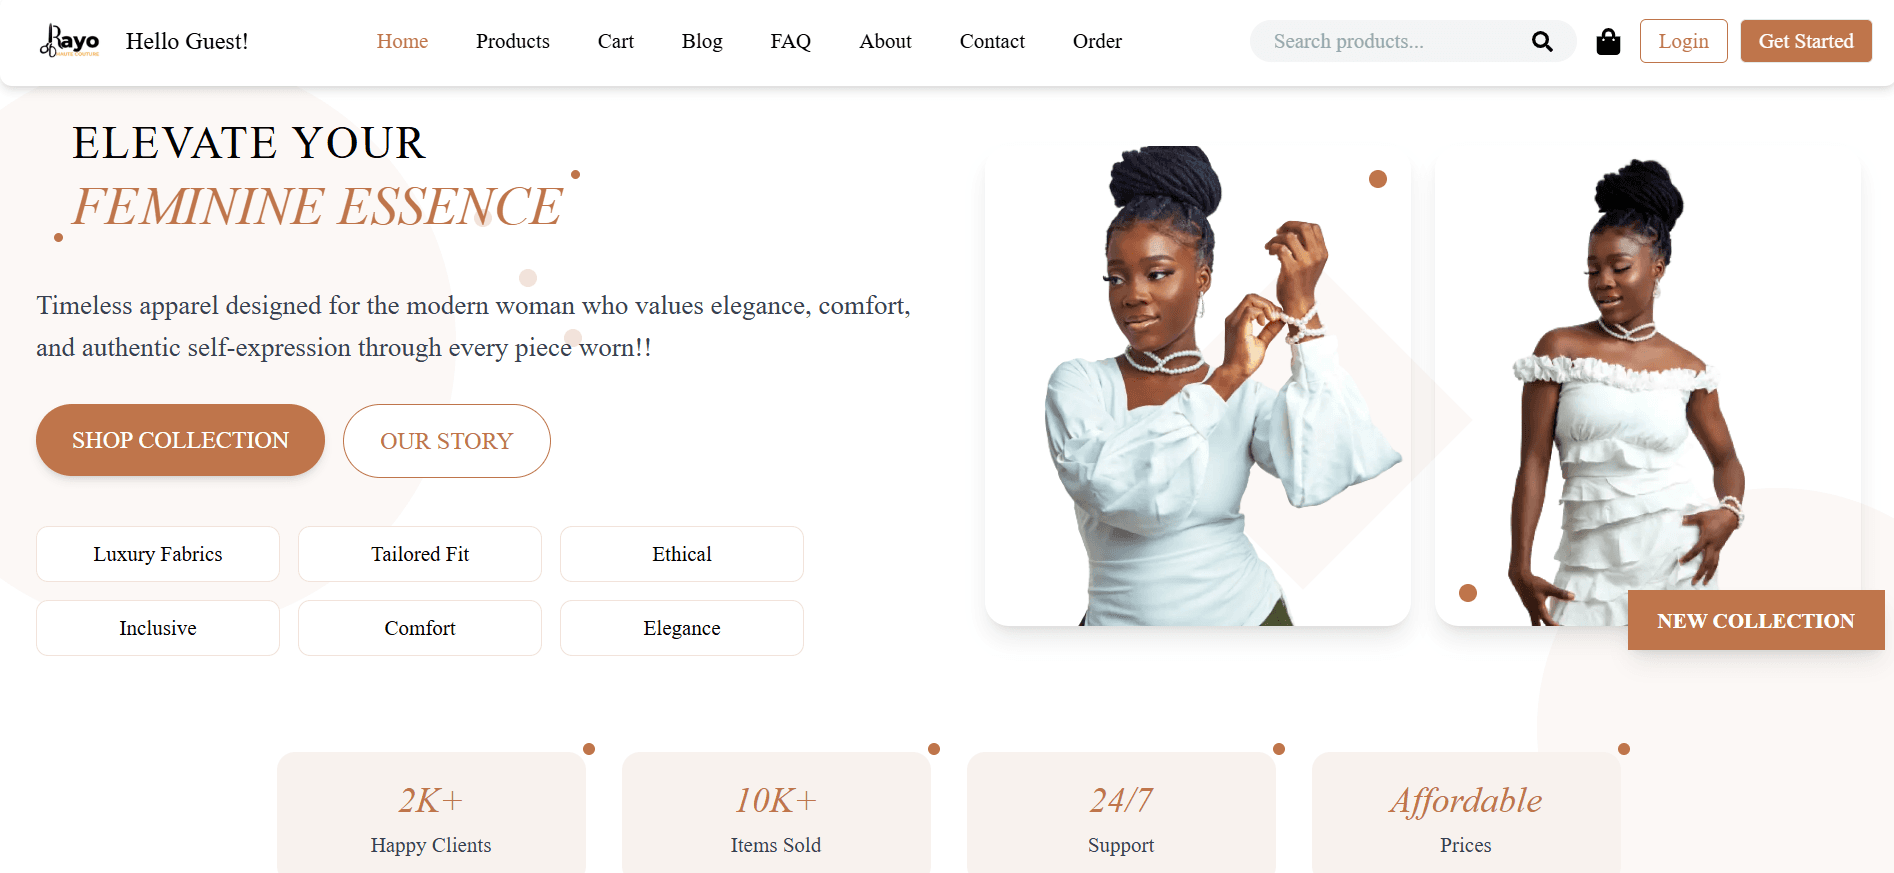The width and height of the screenshot is (1894, 873).
Task: Open the Blog nav link
Action: [702, 41]
